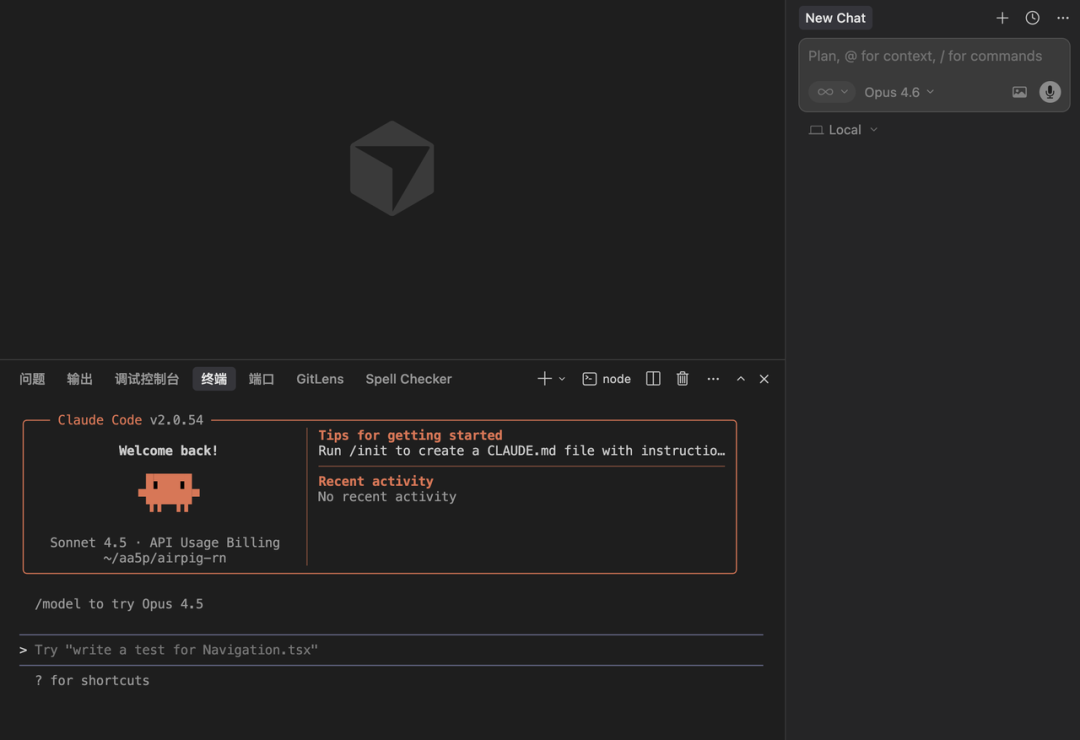
Task: Focus the chat prompt input field
Action: 925,56
